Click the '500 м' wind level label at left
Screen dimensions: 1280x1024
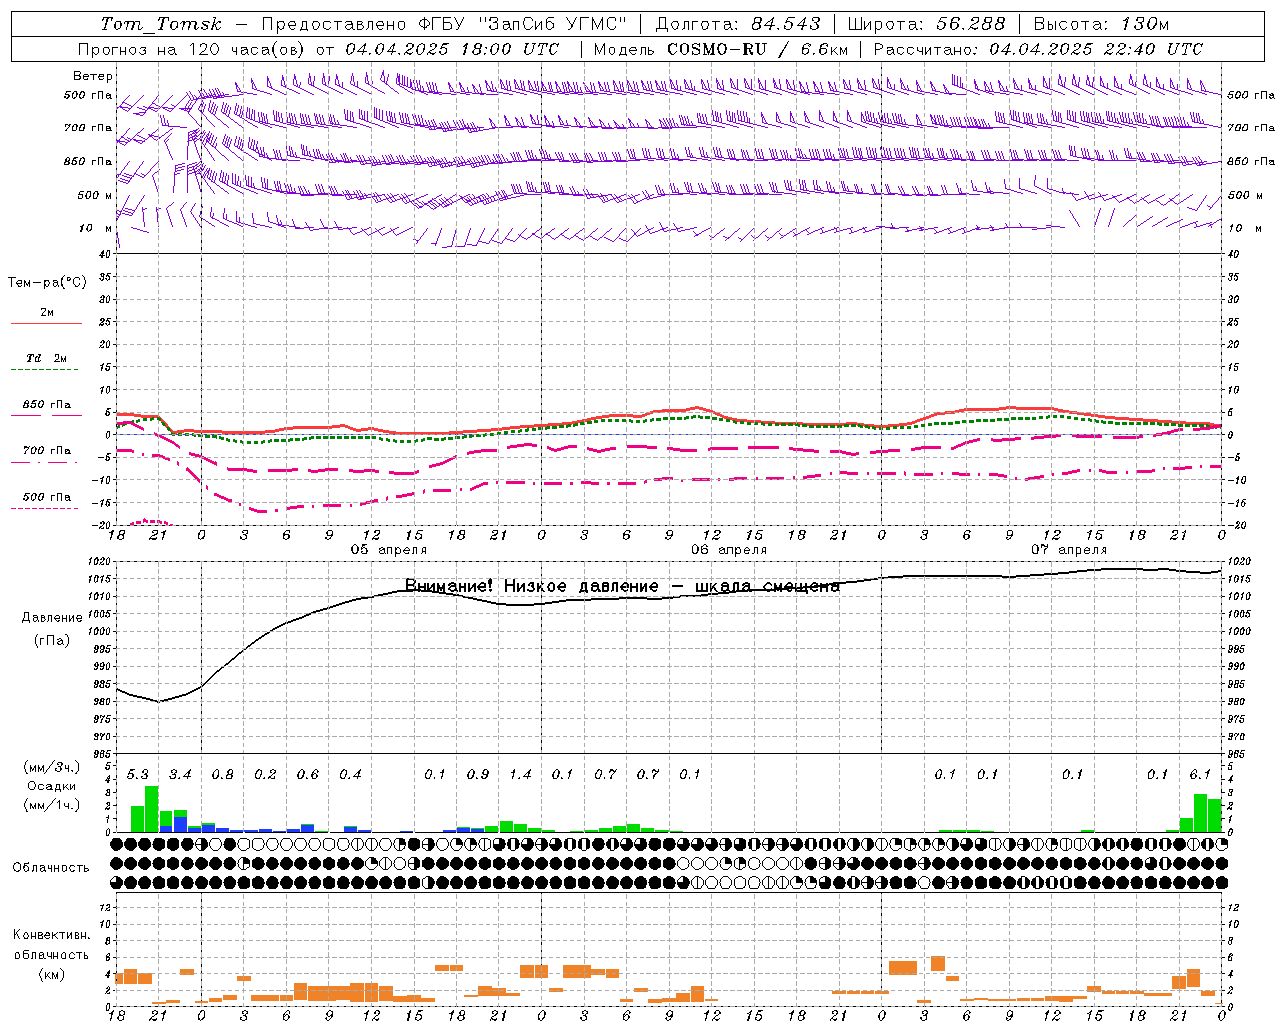pos(95,195)
